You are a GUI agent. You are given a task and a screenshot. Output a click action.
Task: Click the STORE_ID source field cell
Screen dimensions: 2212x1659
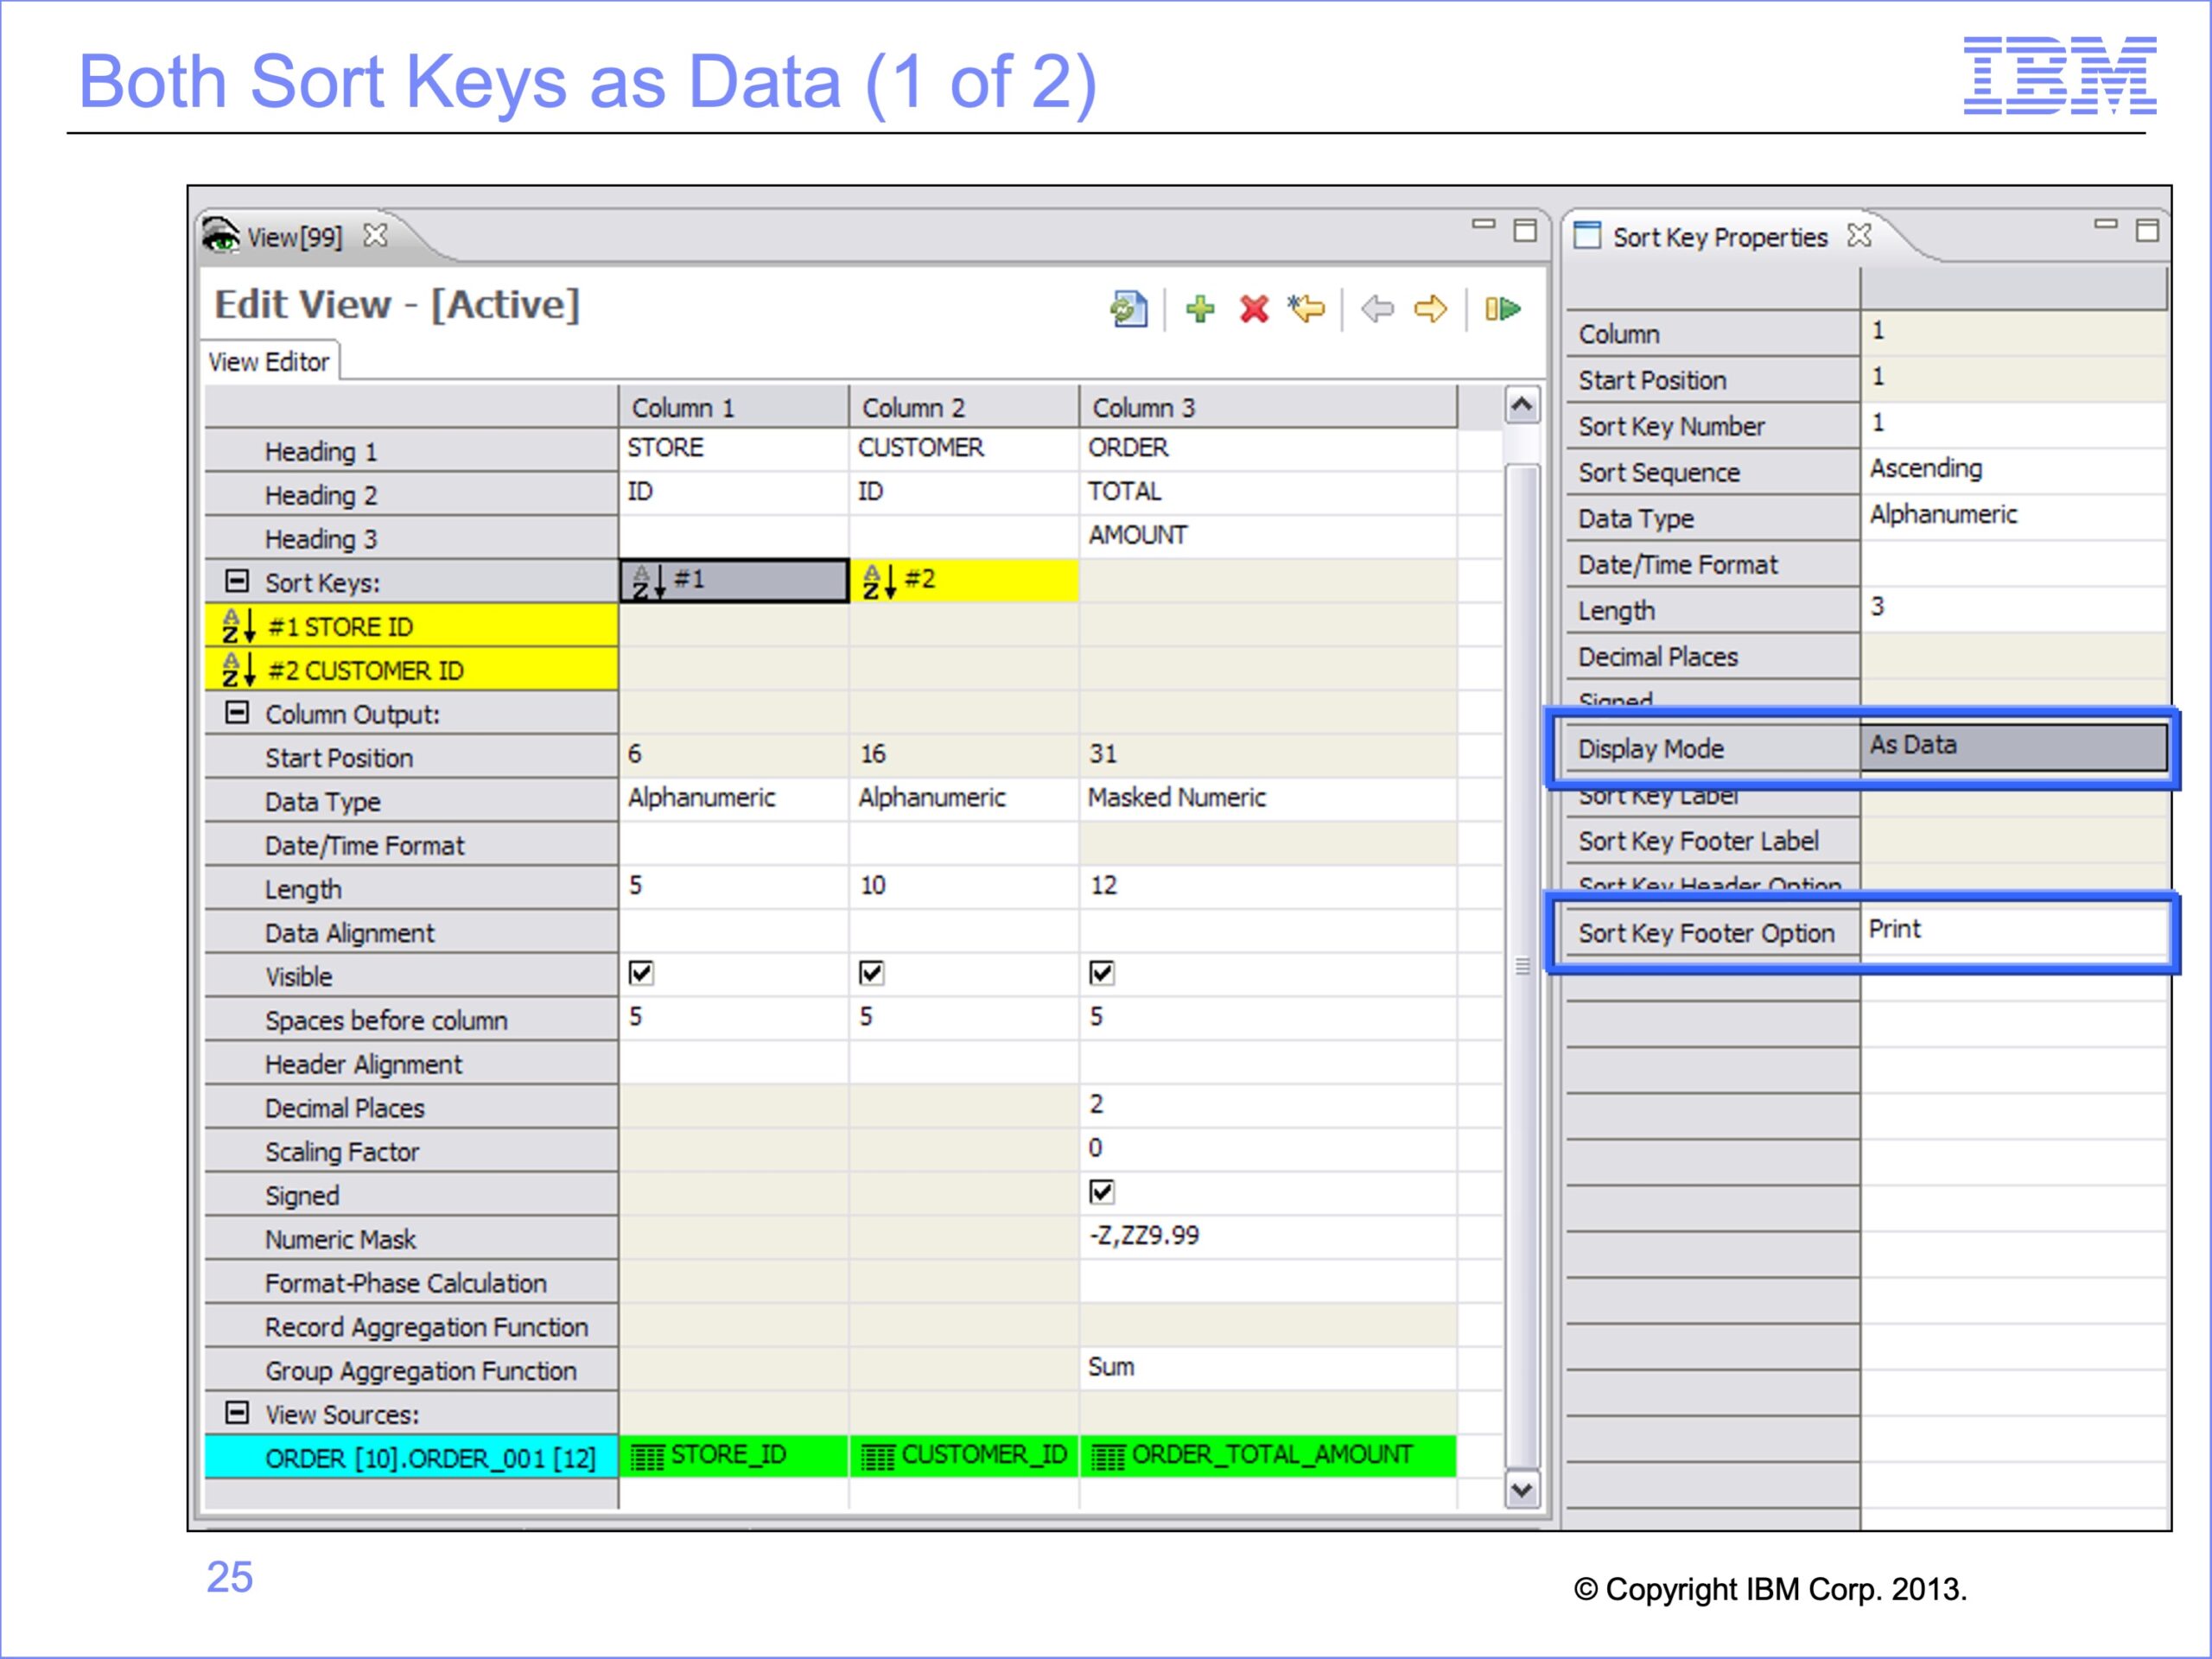click(734, 1456)
